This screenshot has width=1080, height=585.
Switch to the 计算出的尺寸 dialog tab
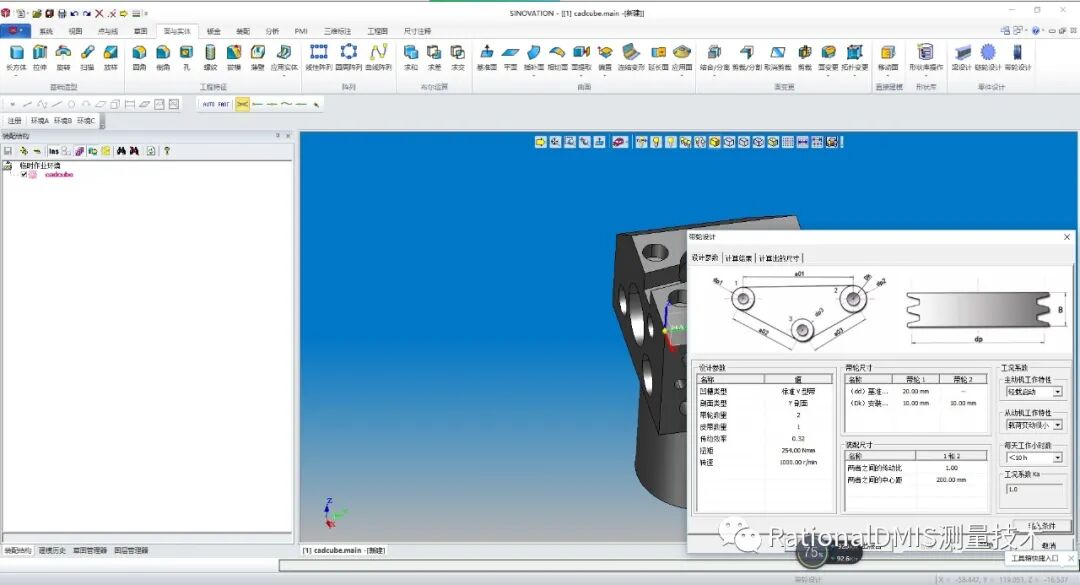(779, 258)
